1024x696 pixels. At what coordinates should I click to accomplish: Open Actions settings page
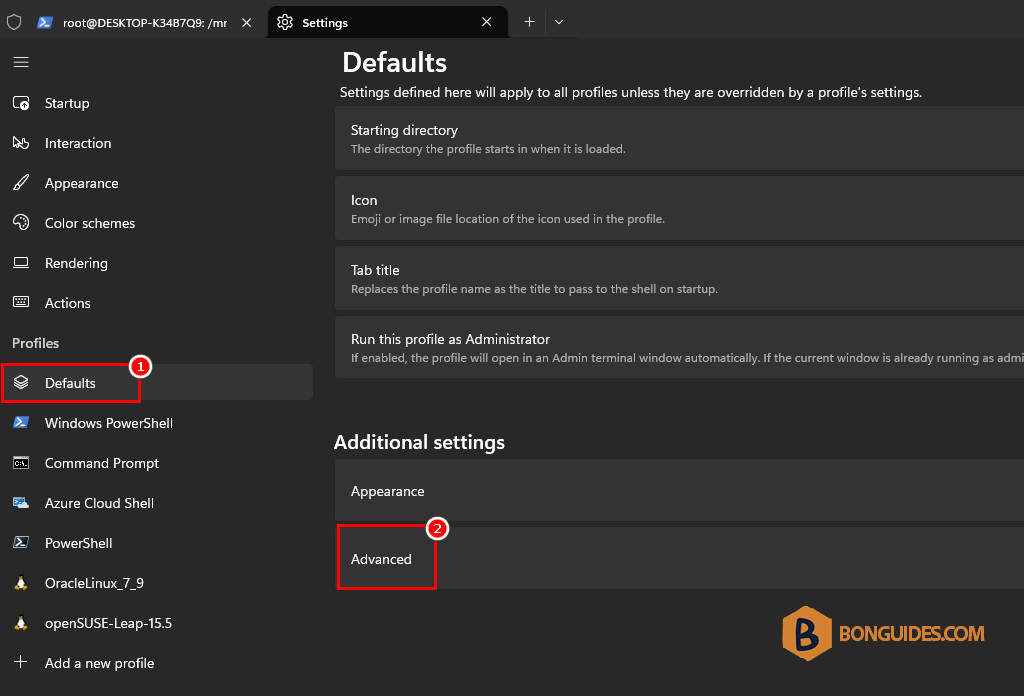pyautogui.click(x=157, y=302)
